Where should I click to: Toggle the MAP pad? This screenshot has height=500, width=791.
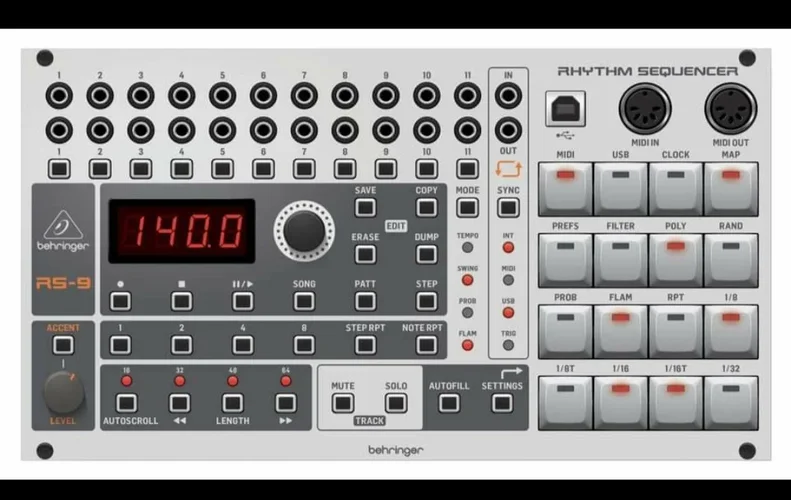coord(731,189)
